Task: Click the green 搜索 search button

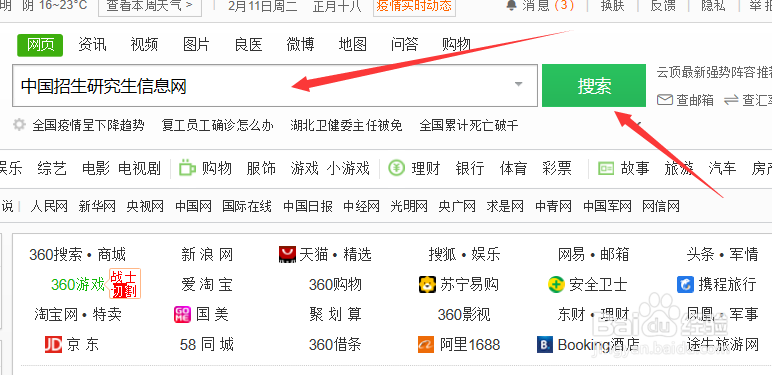Action: [594, 86]
